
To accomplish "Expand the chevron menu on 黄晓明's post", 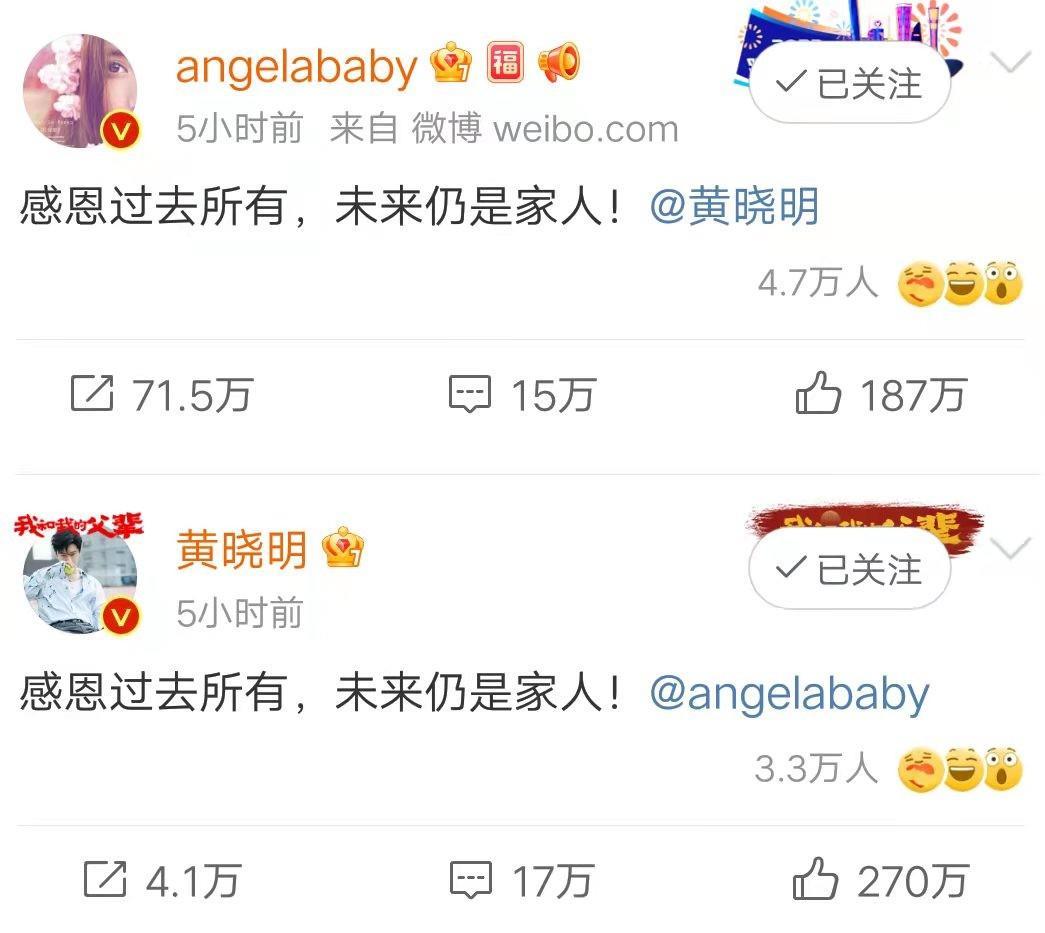I will click(x=1011, y=548).
